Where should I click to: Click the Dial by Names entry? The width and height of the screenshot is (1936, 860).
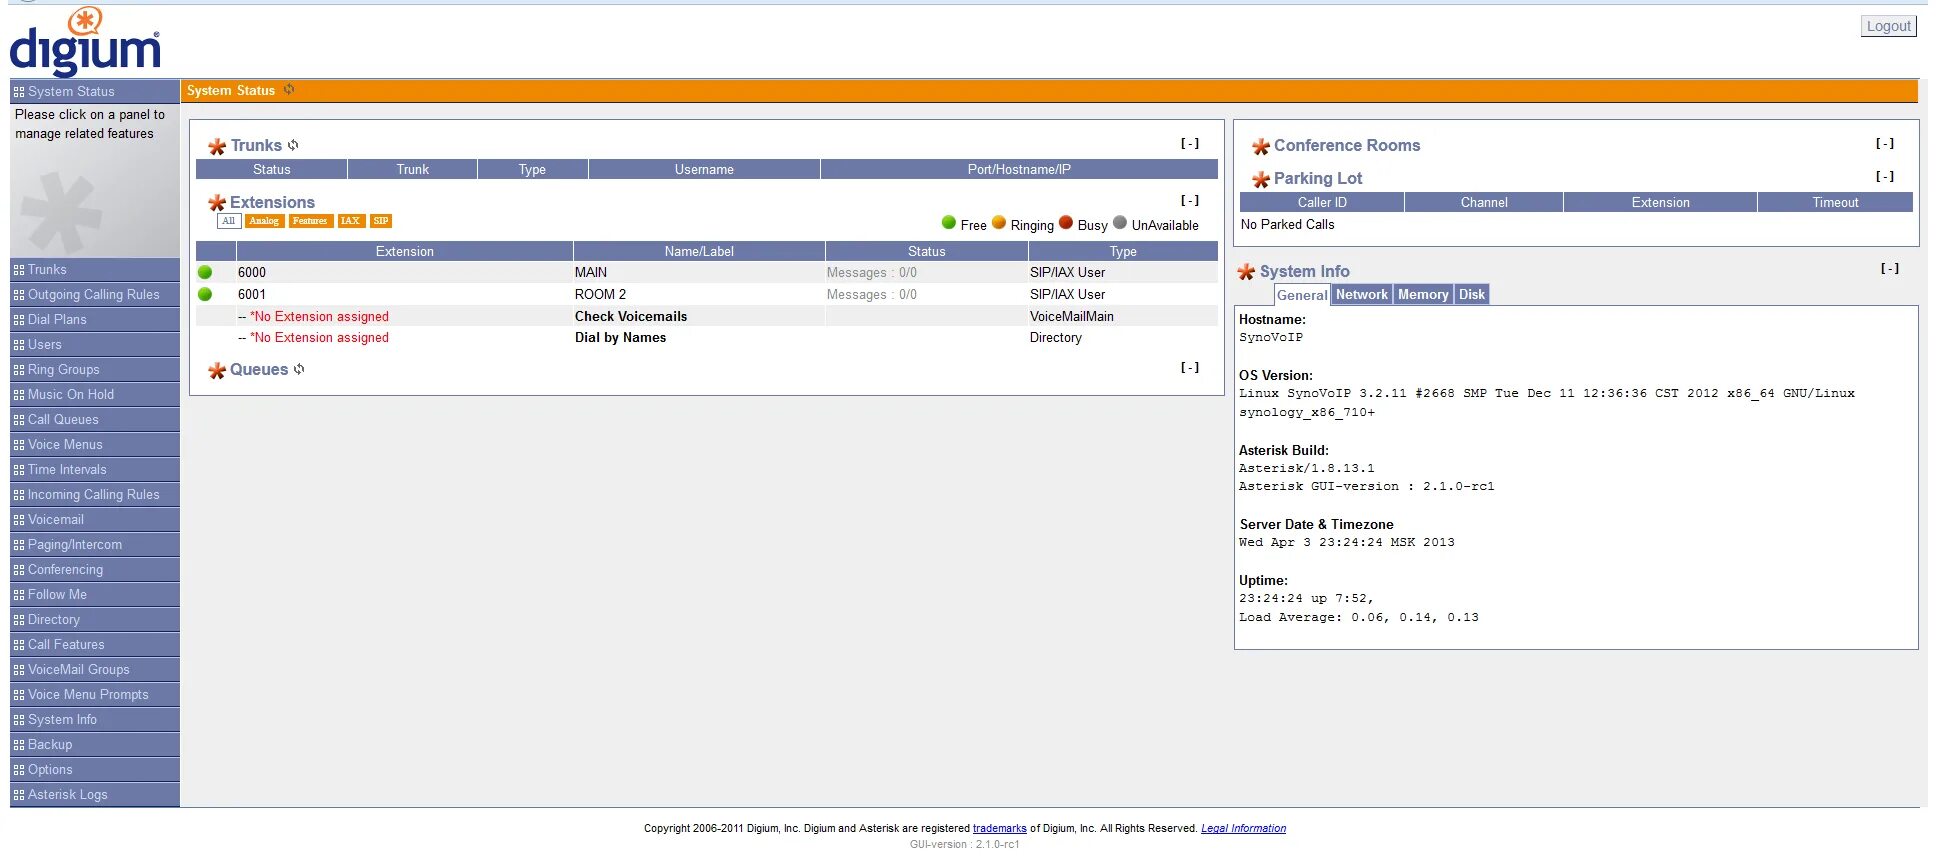620,337
